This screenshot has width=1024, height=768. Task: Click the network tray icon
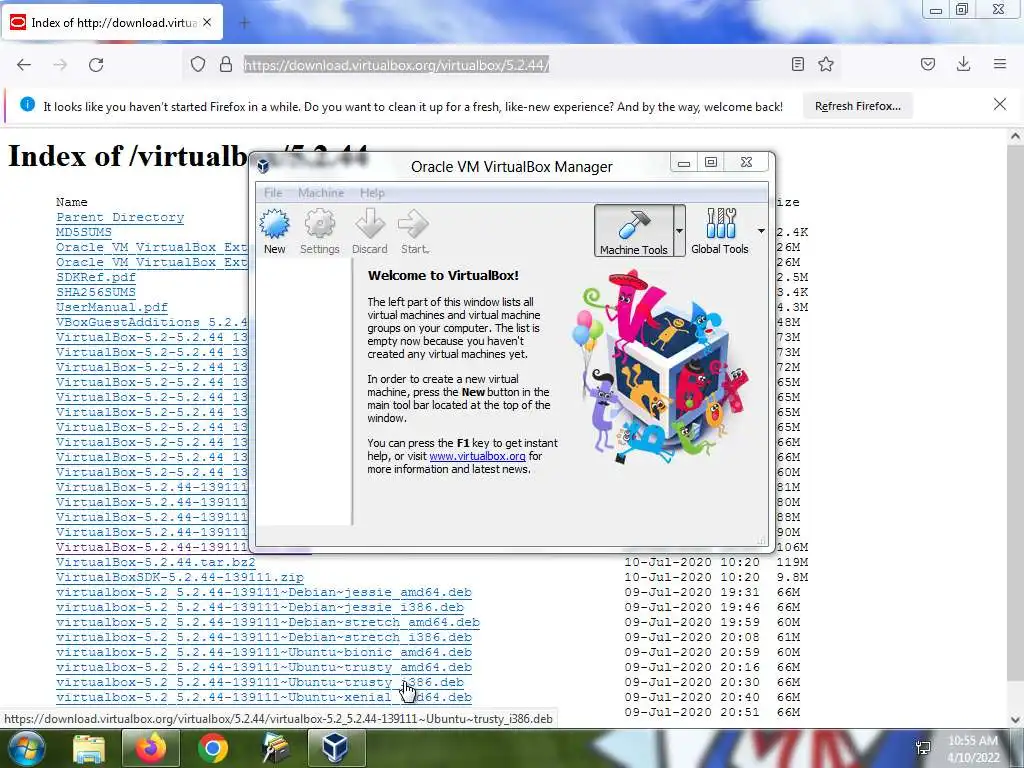point(923,748)
